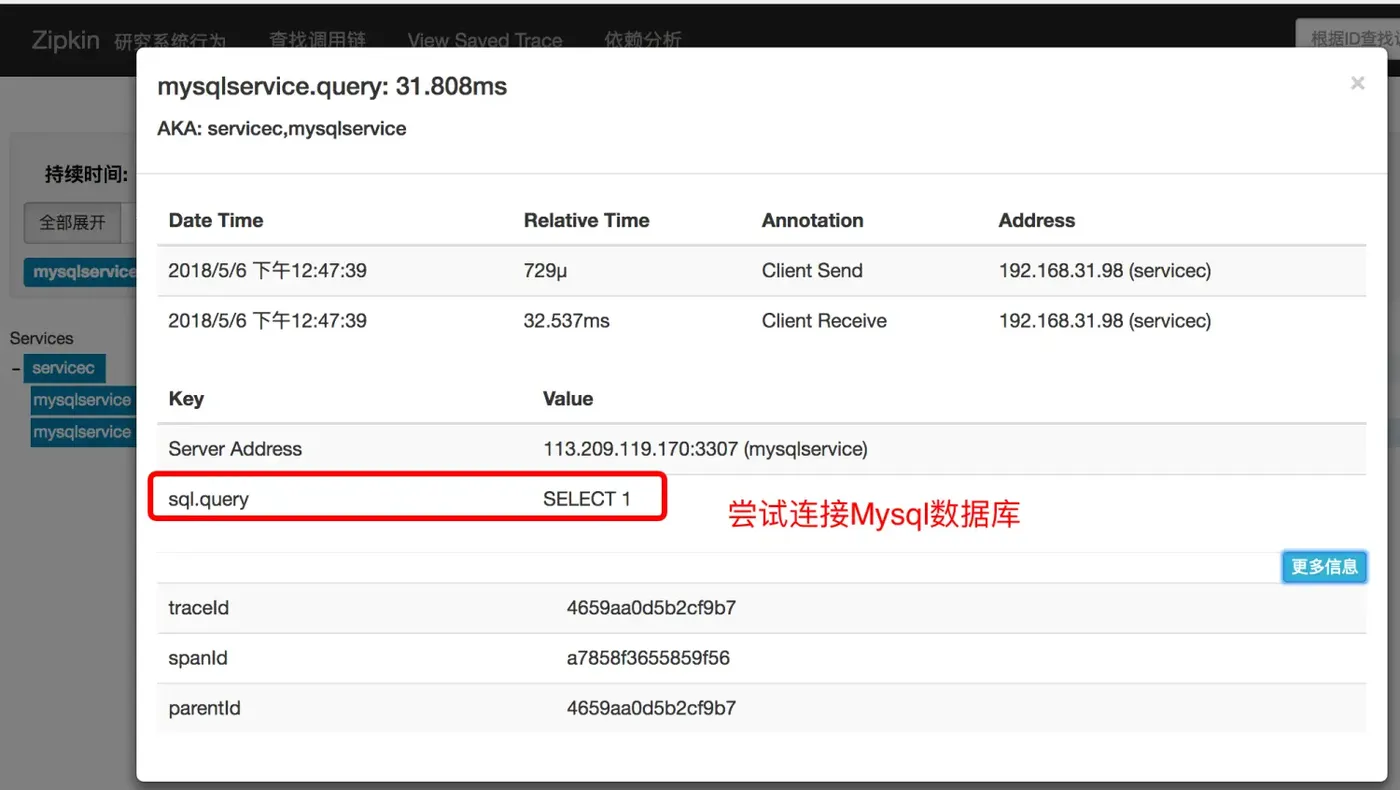Image resolution: width=1400 pixels, height=790 pixels.
Task: Click the 全部展开 button
Action: (72, 222)
